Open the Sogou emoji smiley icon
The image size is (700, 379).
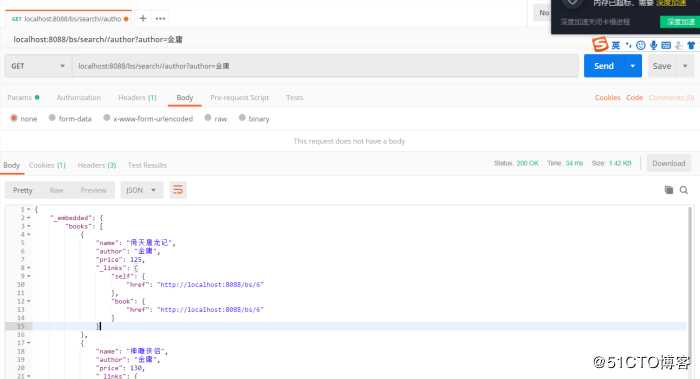click(x=641, y=45)
